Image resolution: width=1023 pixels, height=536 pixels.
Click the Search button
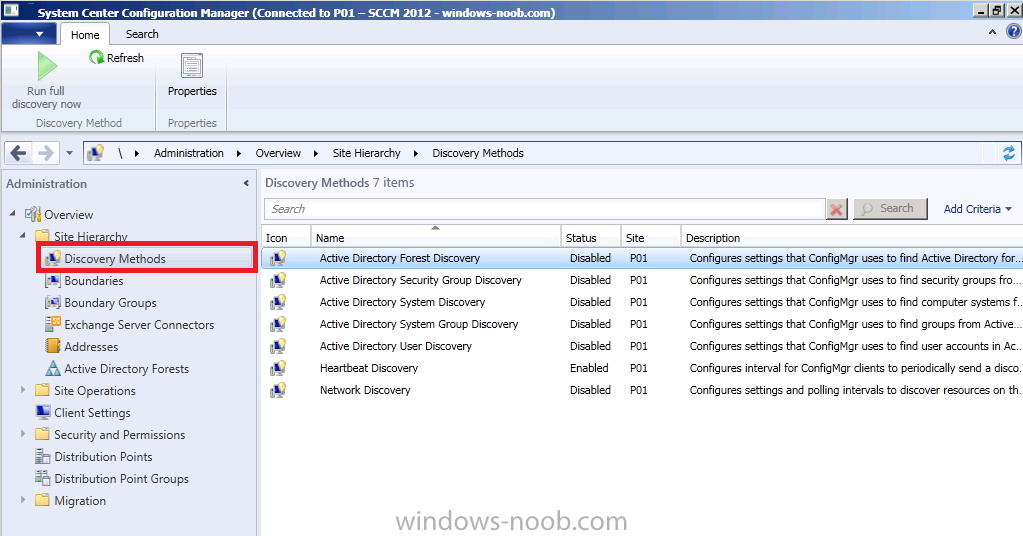(x=890, y=209)
